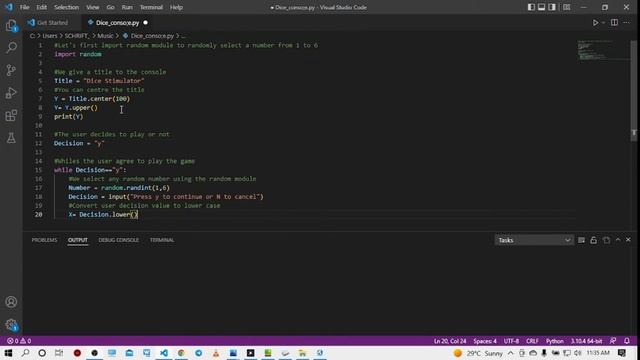
Task: Open the Selection menu
Action: 66,7
